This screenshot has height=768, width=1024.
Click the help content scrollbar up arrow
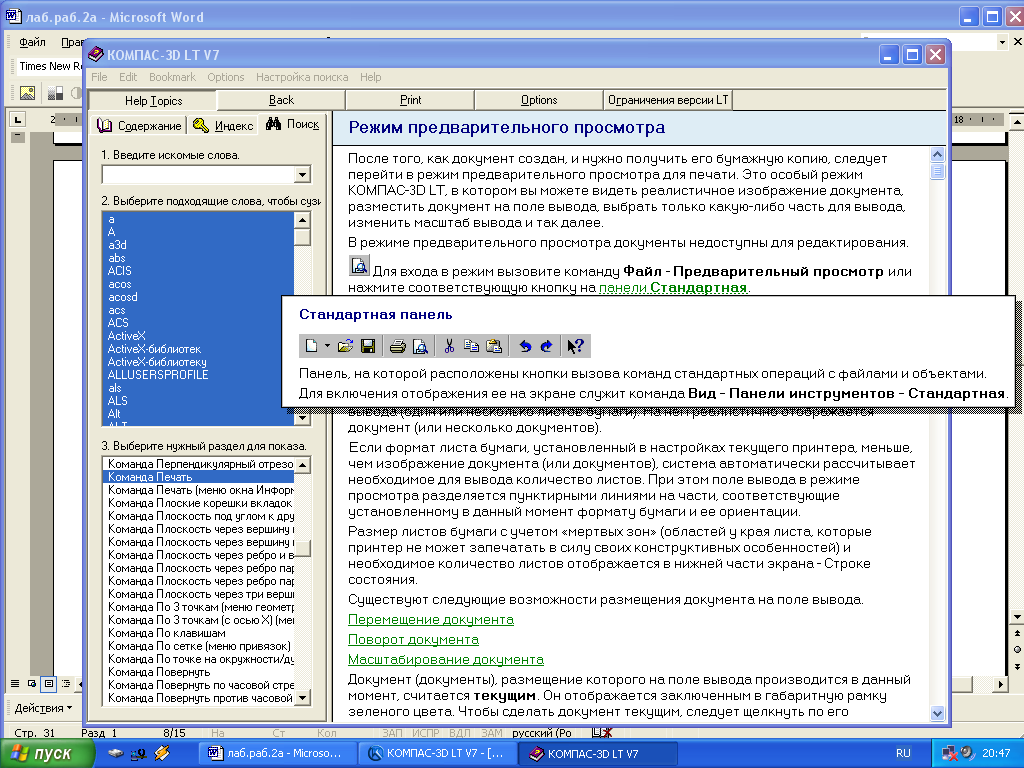pyautogui.click(x=937, y=155)
